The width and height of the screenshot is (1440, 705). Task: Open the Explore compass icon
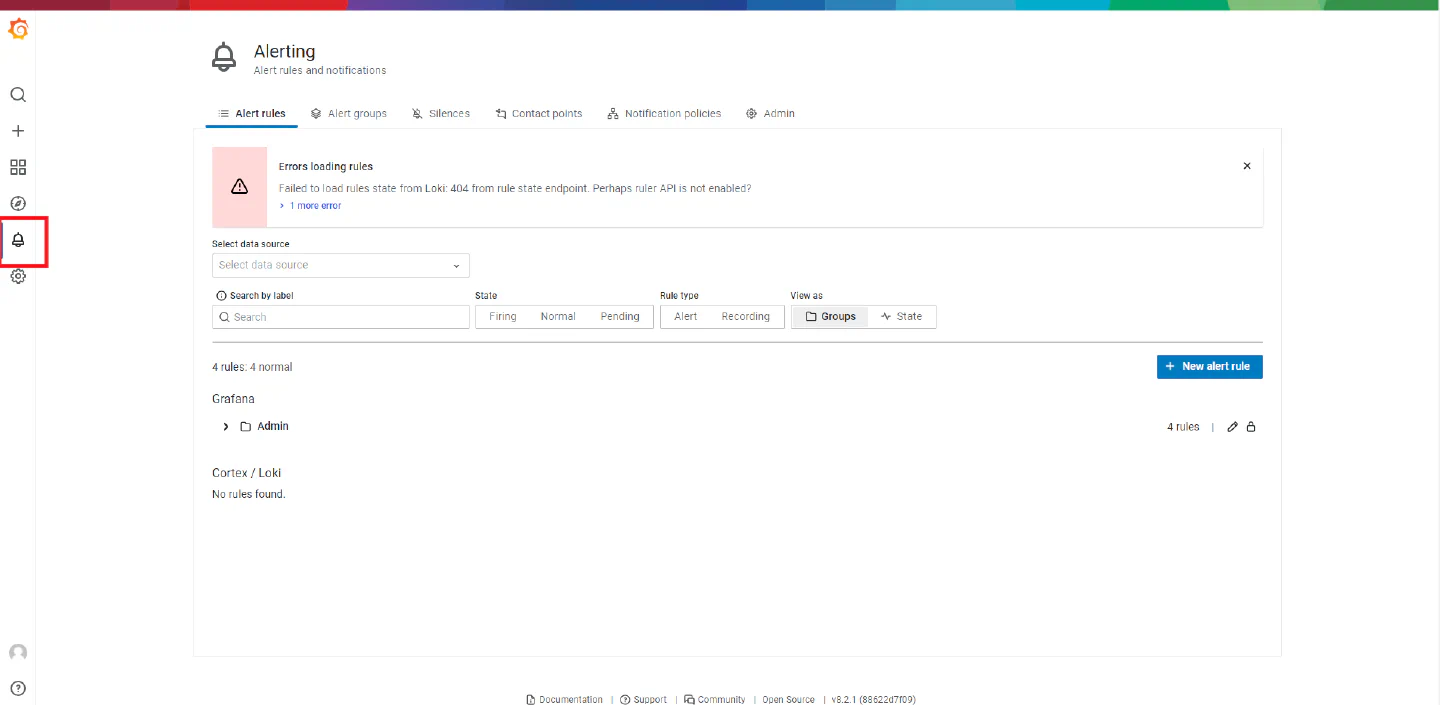tap(18, 203)
